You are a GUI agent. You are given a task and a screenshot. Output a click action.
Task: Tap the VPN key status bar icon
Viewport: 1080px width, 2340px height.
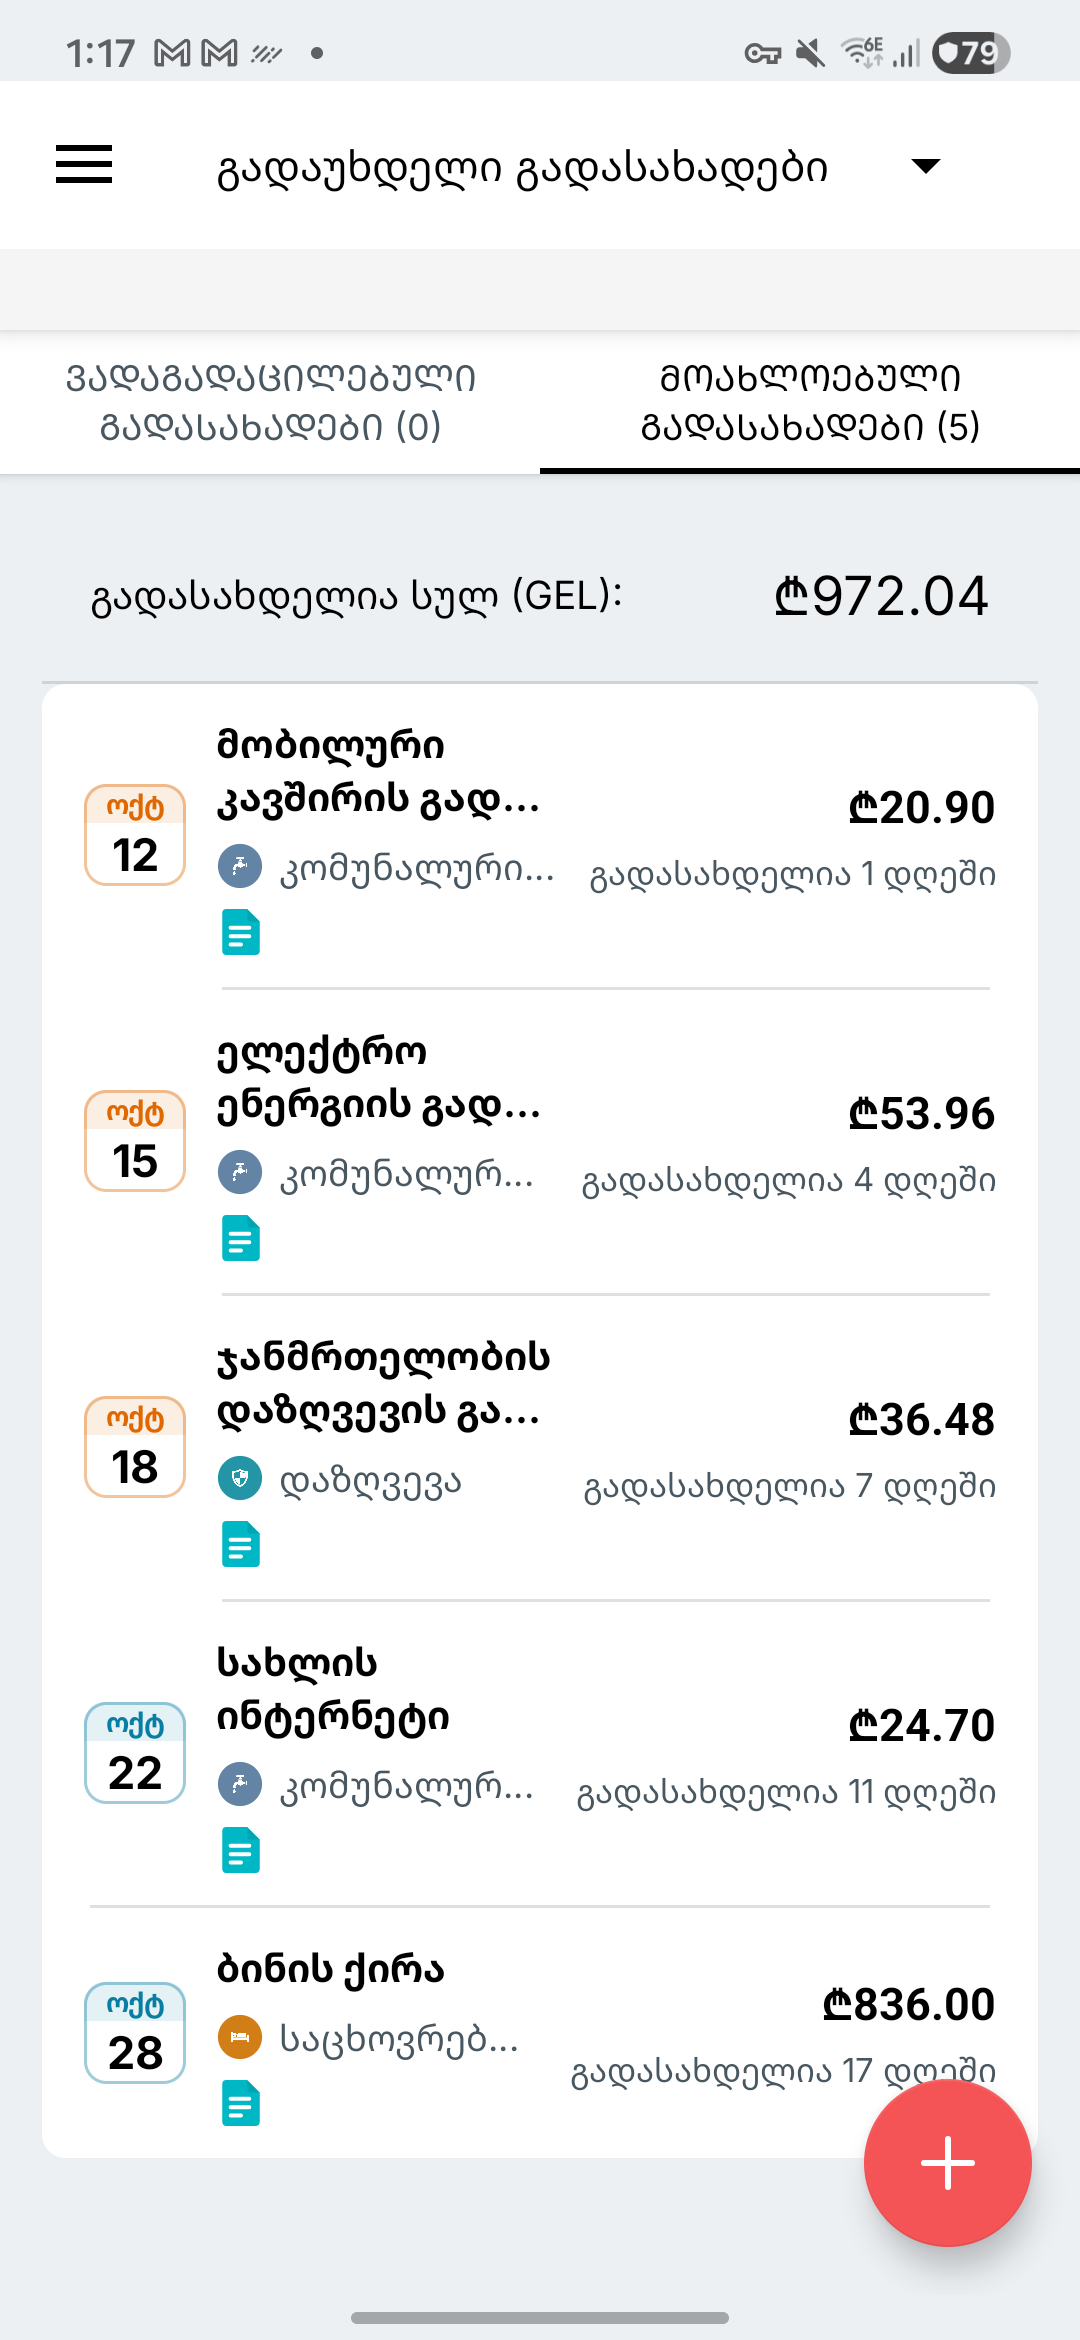763,53
